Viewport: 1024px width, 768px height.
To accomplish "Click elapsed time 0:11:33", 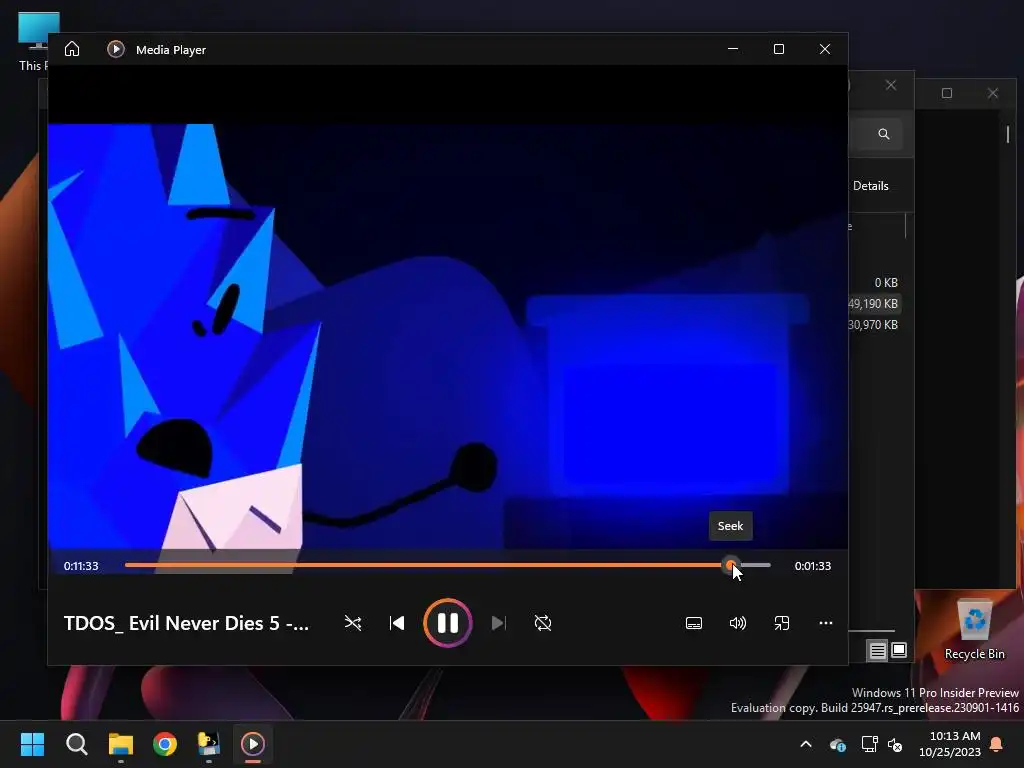I will coord(81,566).
